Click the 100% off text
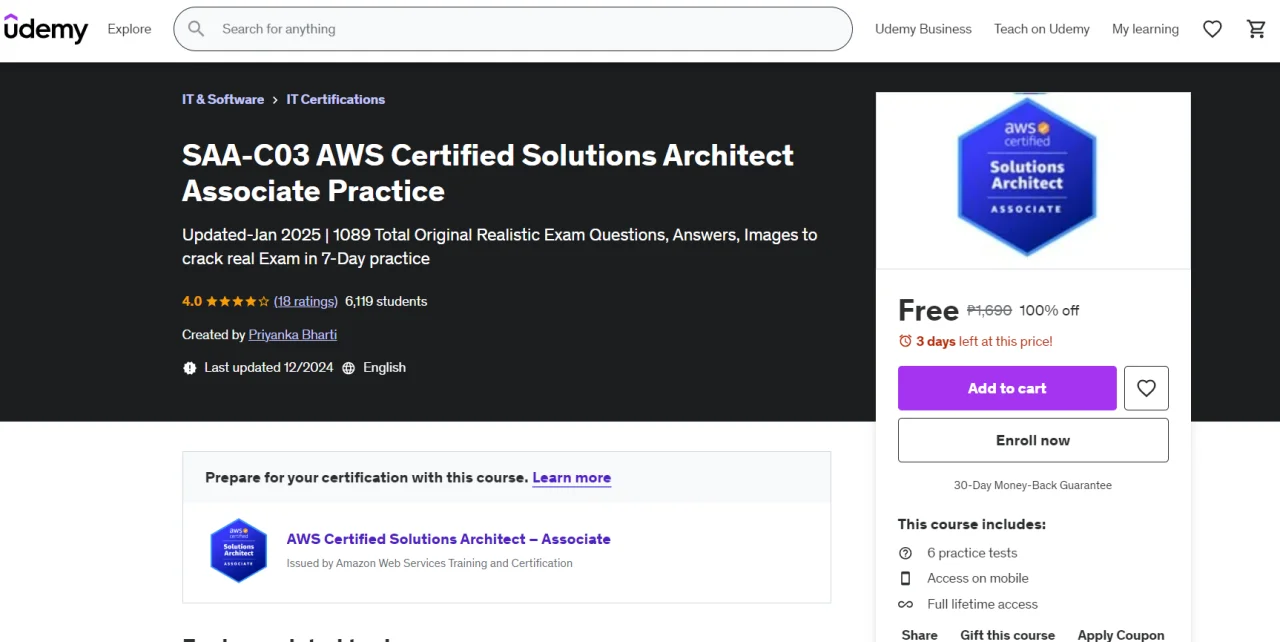1280x642 pixels. coord(1049,311)
